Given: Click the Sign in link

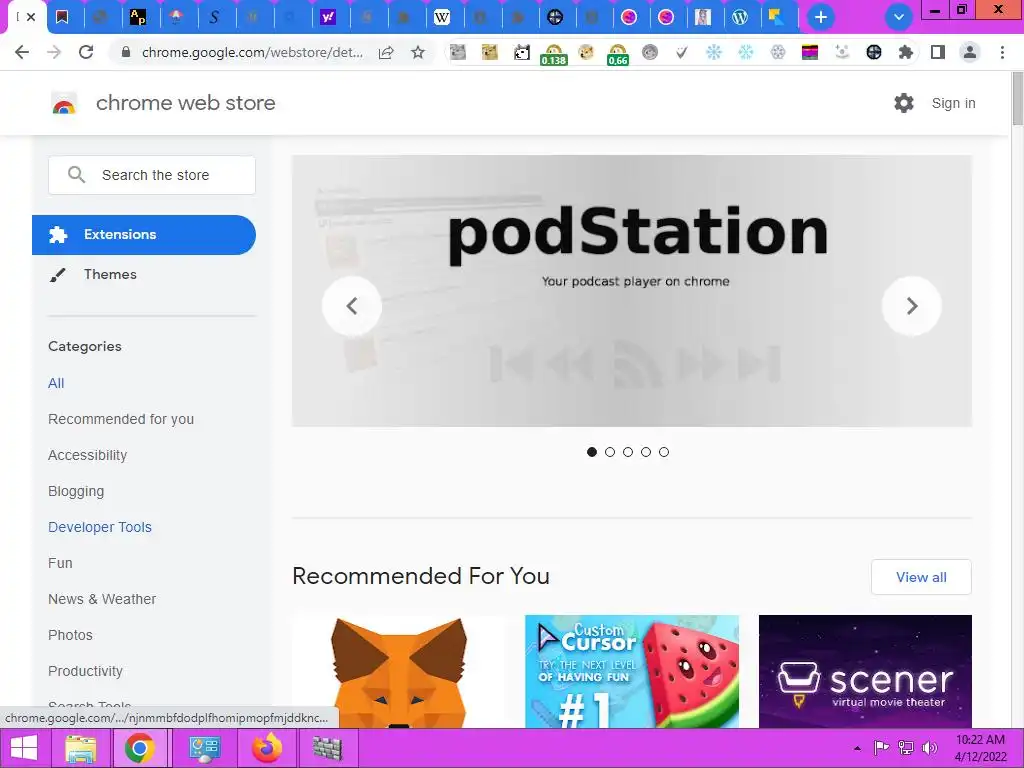Looking at the screenshot, I should [x=953, y=103].
